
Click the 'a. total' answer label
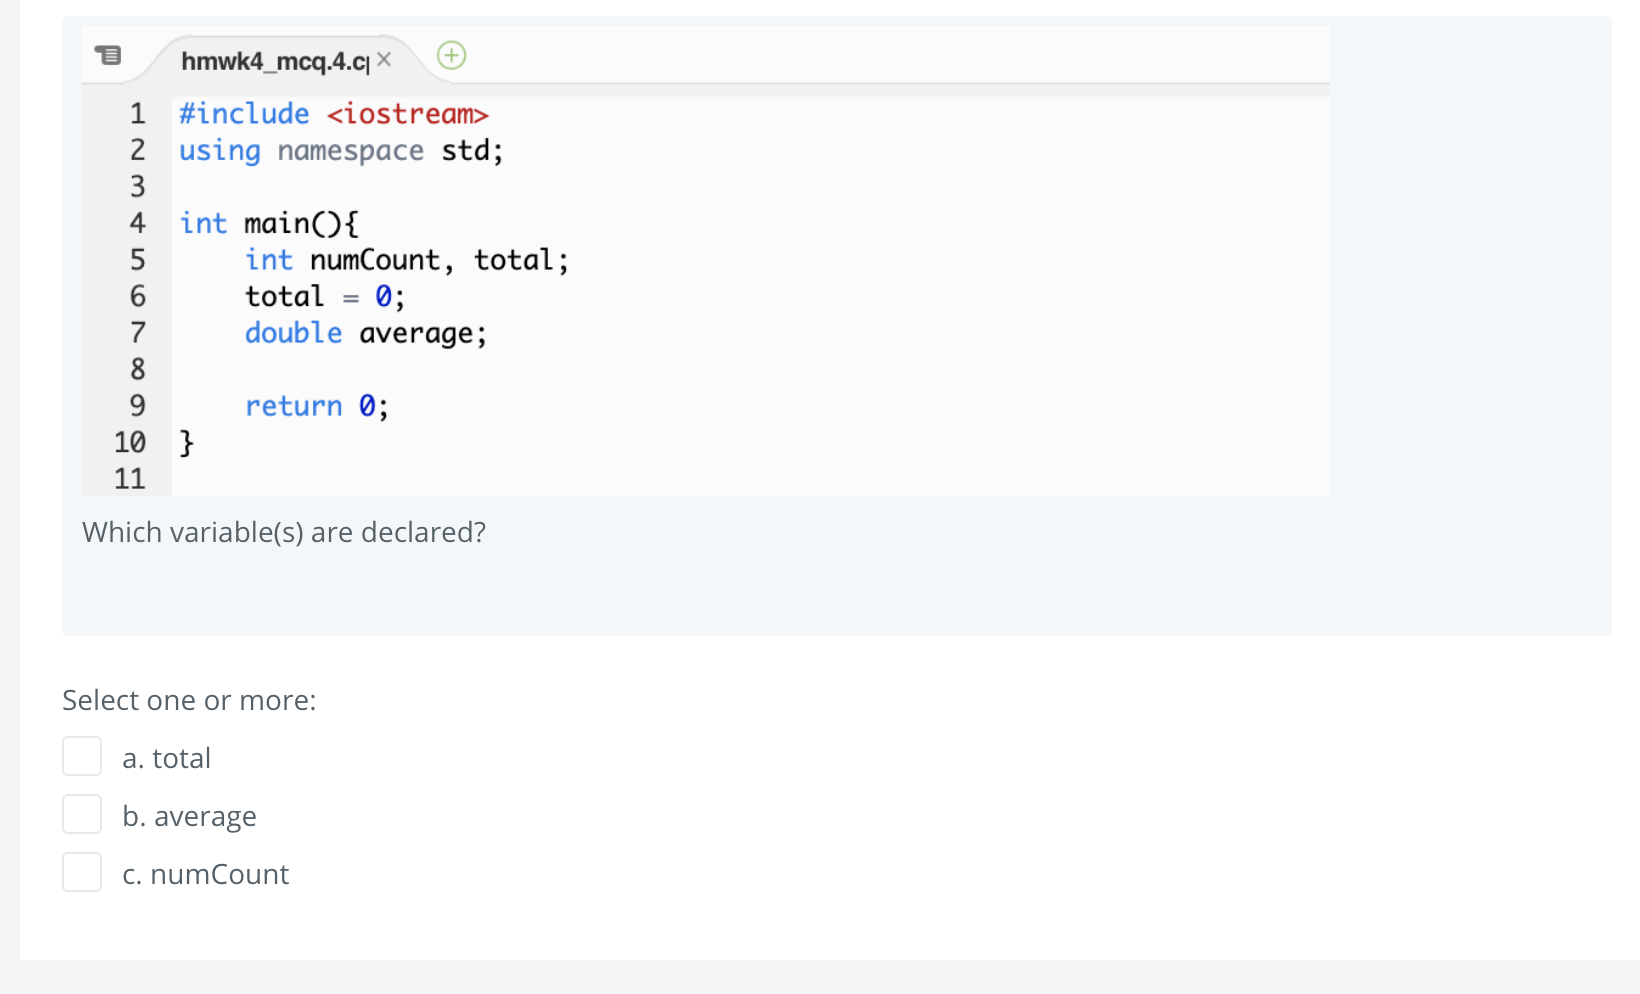point(166,757)
